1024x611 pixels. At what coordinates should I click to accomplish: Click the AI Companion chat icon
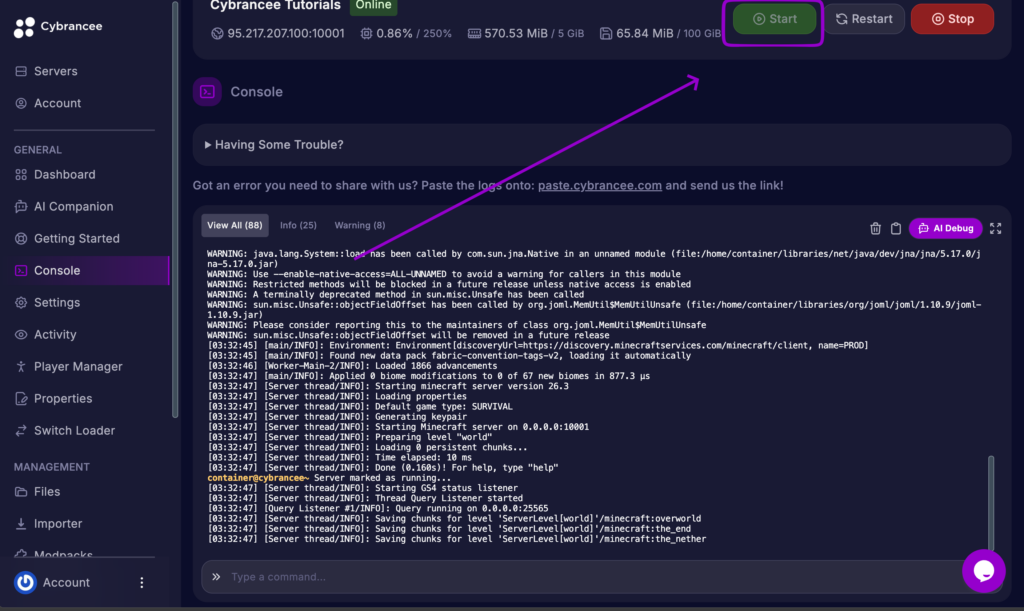(21, 206)
